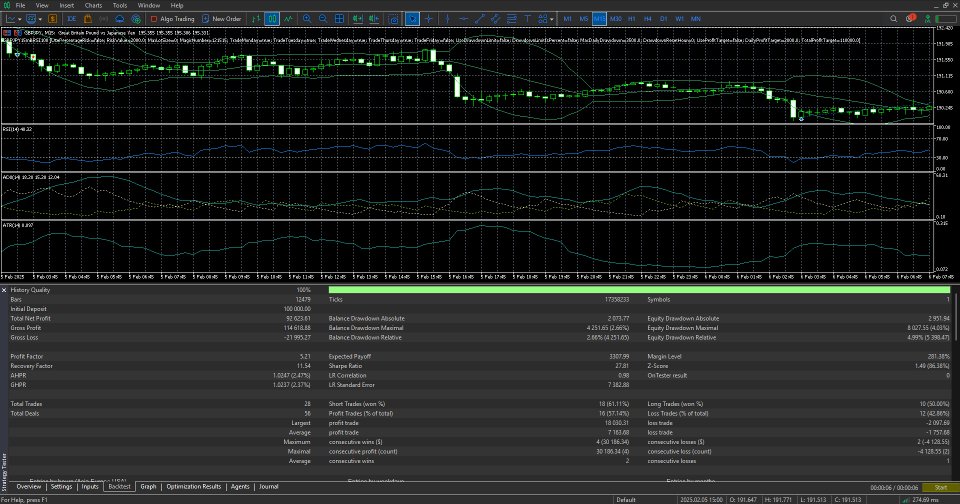This screenshot has width=960, height=504.
Task: Click the New Order button
Action: pyautogui.click(x=222, y=19)
